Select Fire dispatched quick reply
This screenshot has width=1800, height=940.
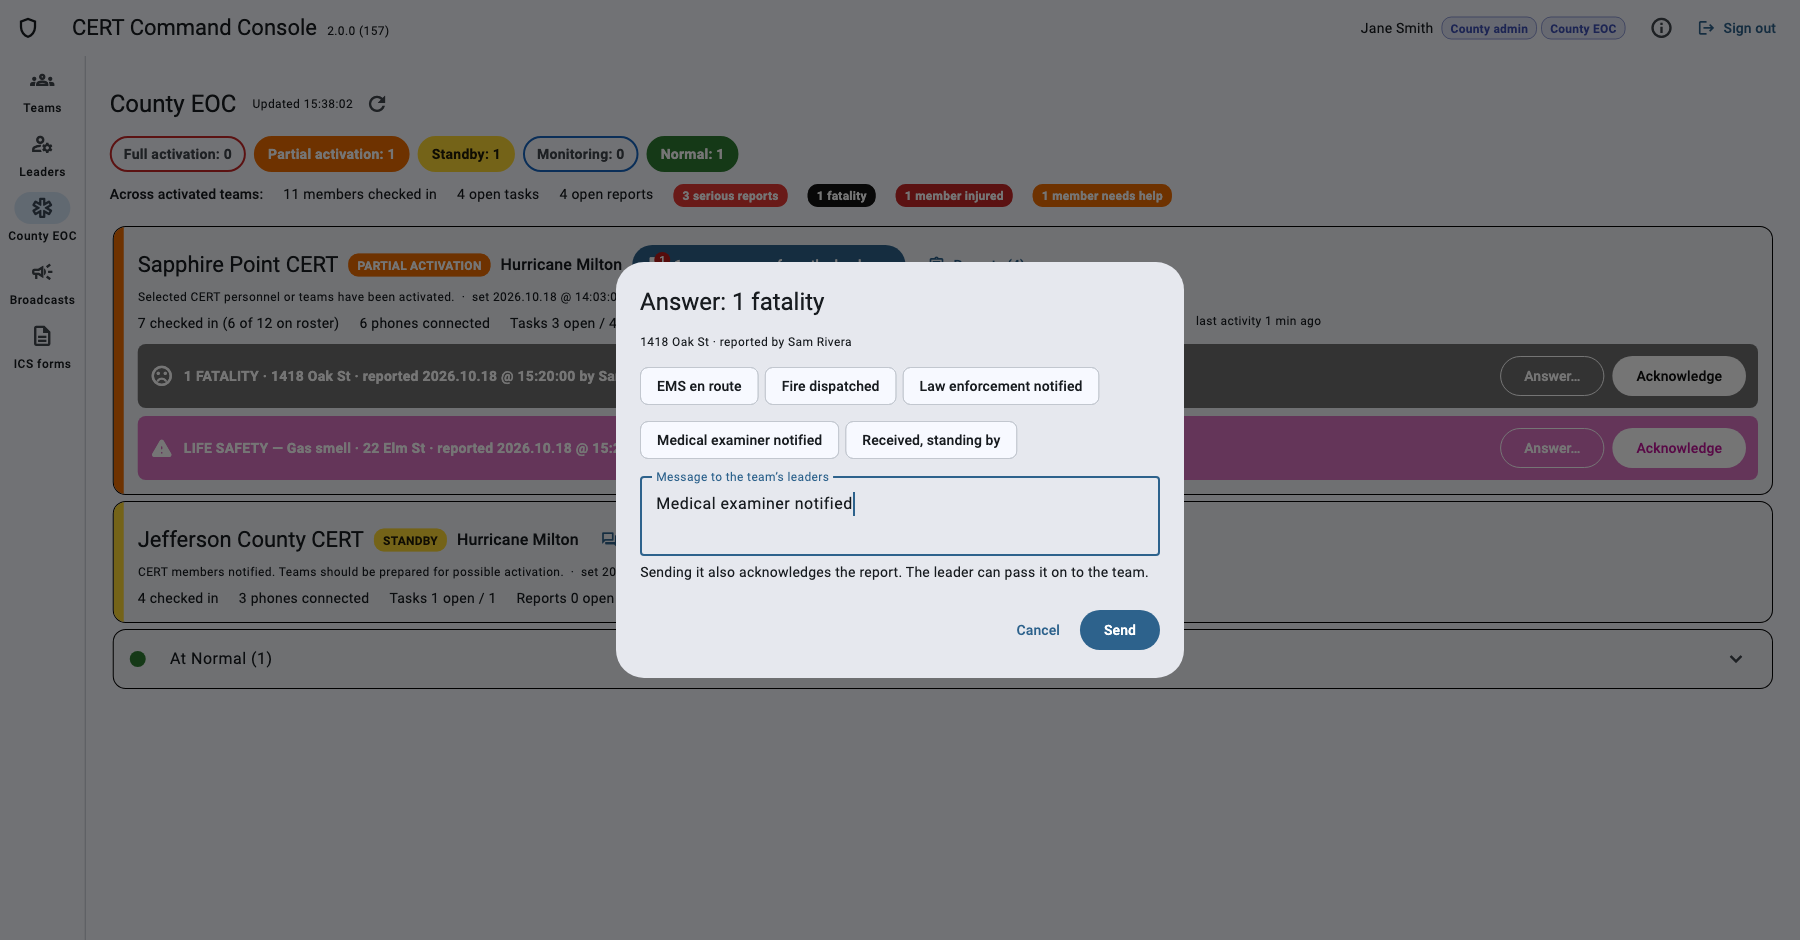click(830, 386)
